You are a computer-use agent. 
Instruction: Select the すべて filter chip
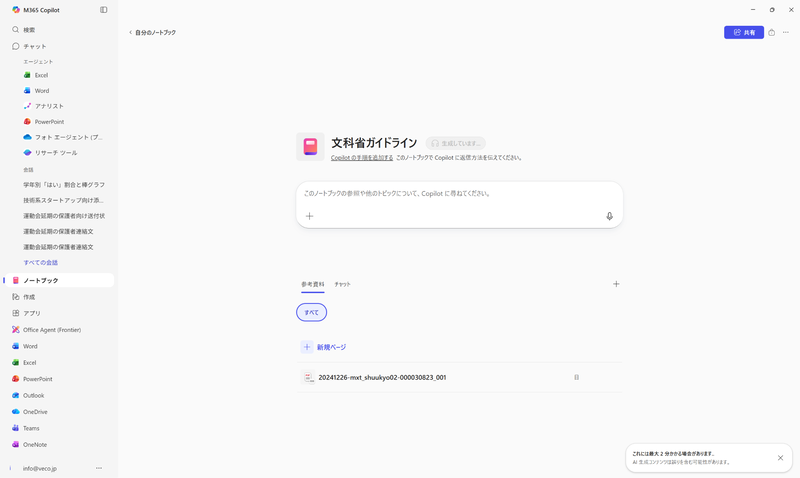pyautogui.click(x=311, y=312)
